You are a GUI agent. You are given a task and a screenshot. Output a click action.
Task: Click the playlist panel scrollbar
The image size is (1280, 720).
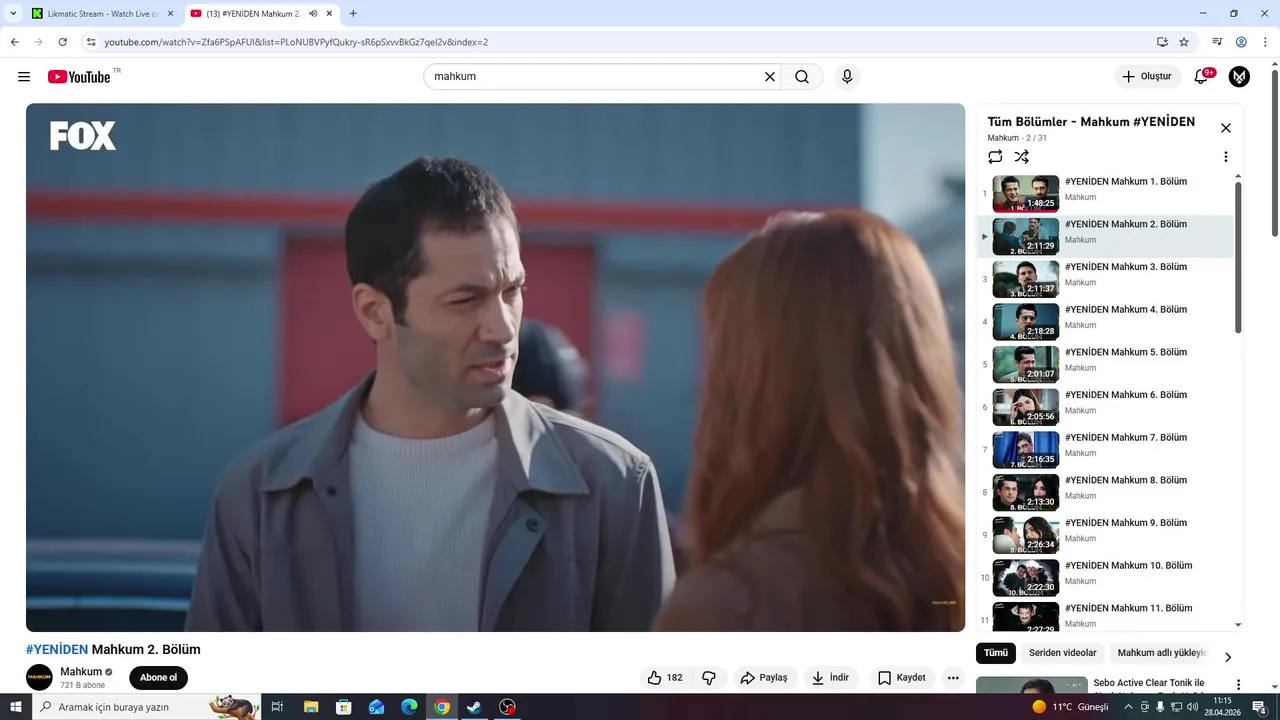point(1238,258)
